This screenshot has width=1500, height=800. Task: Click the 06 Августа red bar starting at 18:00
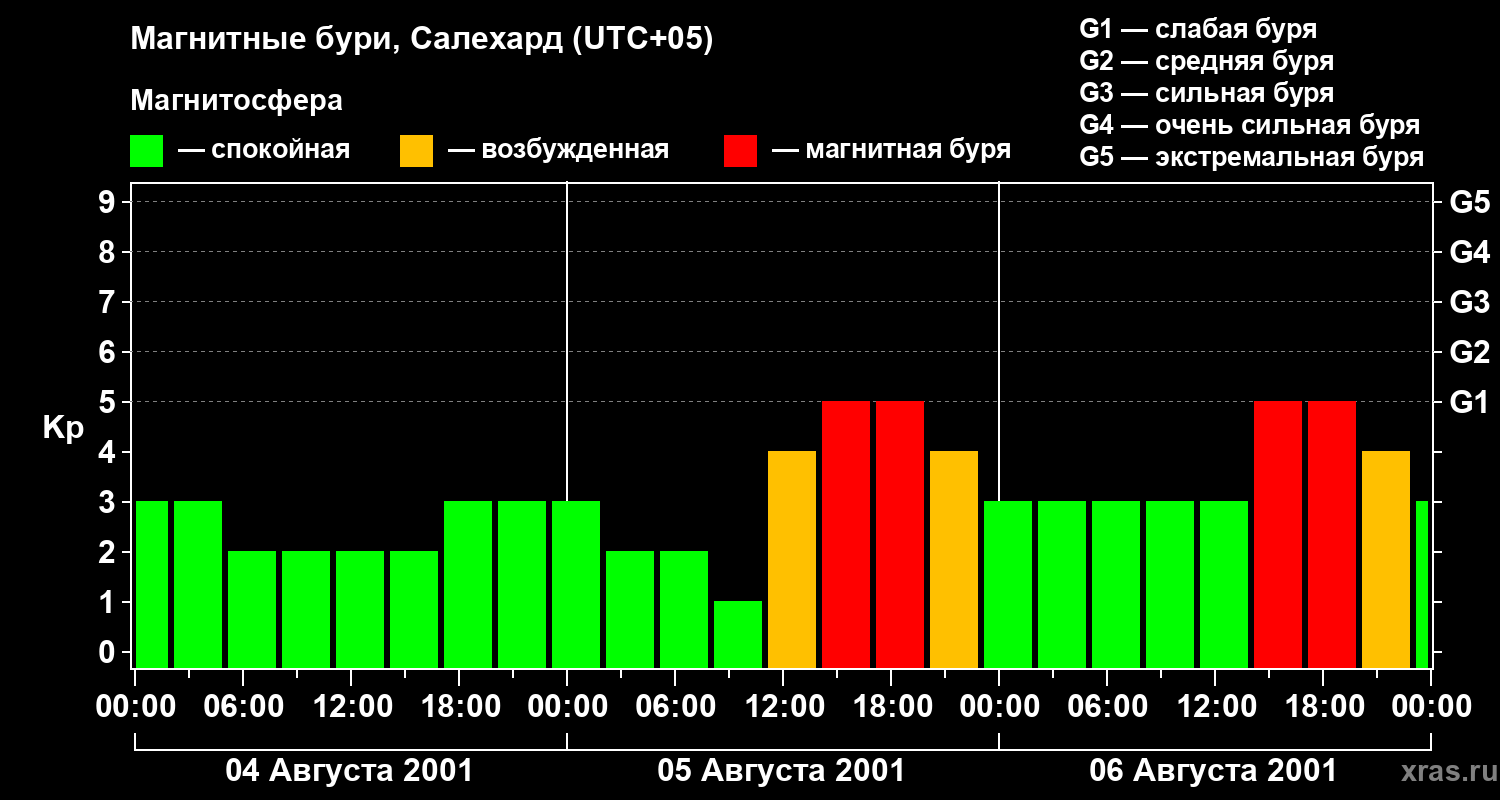(1332, 535)
